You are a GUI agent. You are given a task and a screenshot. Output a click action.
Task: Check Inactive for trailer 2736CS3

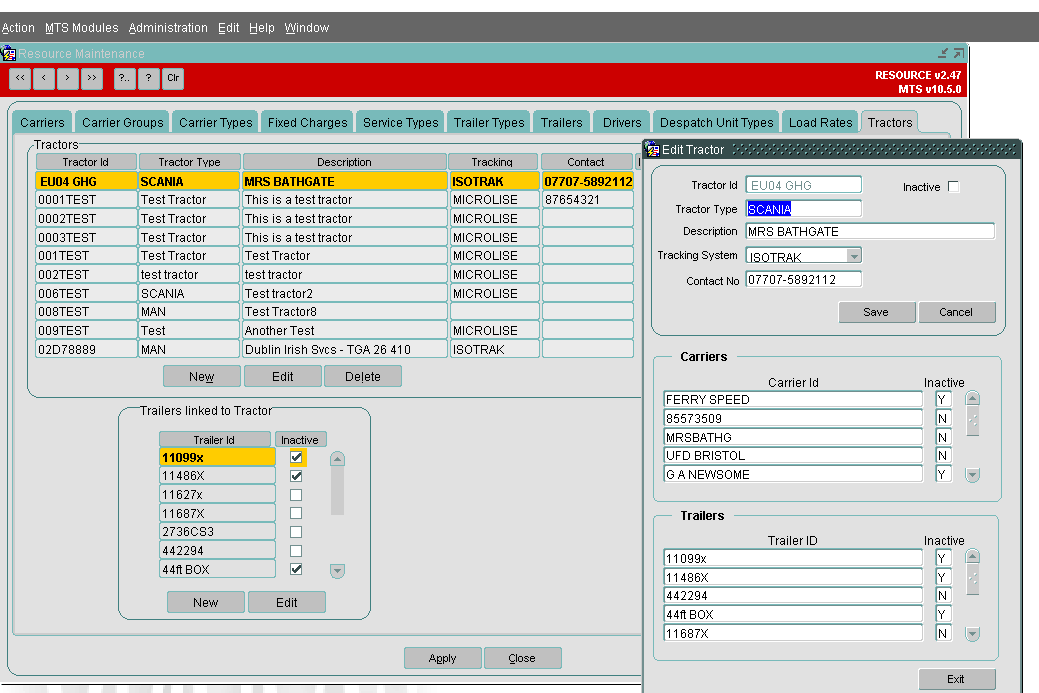[x=296, y=532]
